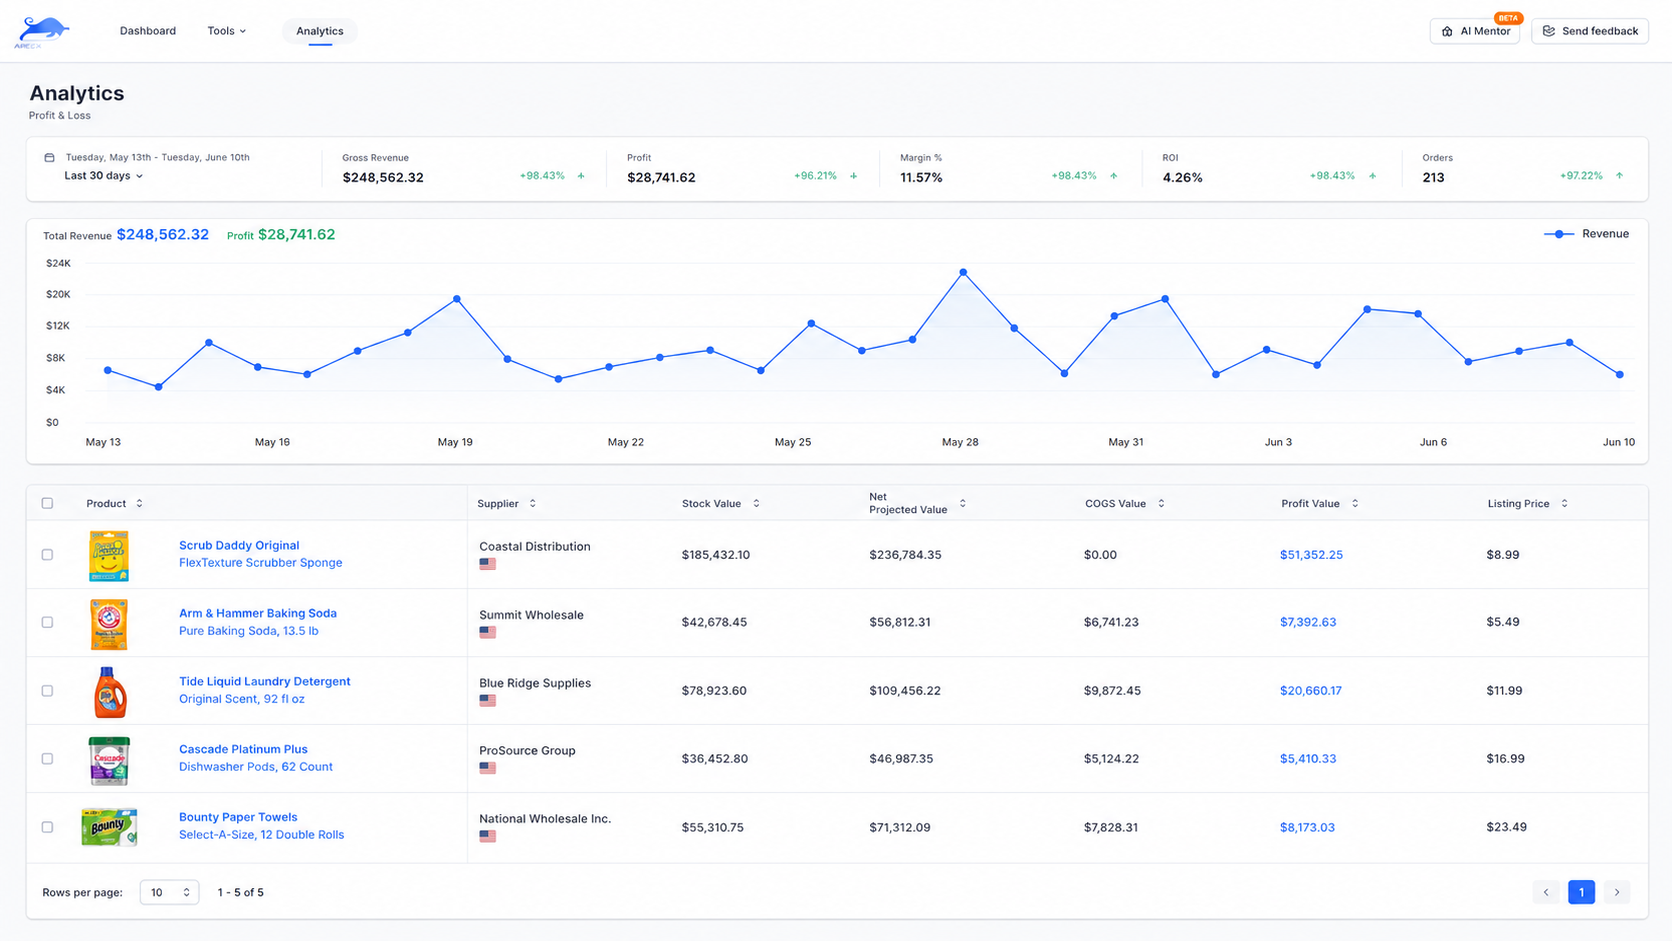Screen dimensions: 1672x941
Task: Click the Margin % up-arrow trend icon
Action: point(1113,176)
